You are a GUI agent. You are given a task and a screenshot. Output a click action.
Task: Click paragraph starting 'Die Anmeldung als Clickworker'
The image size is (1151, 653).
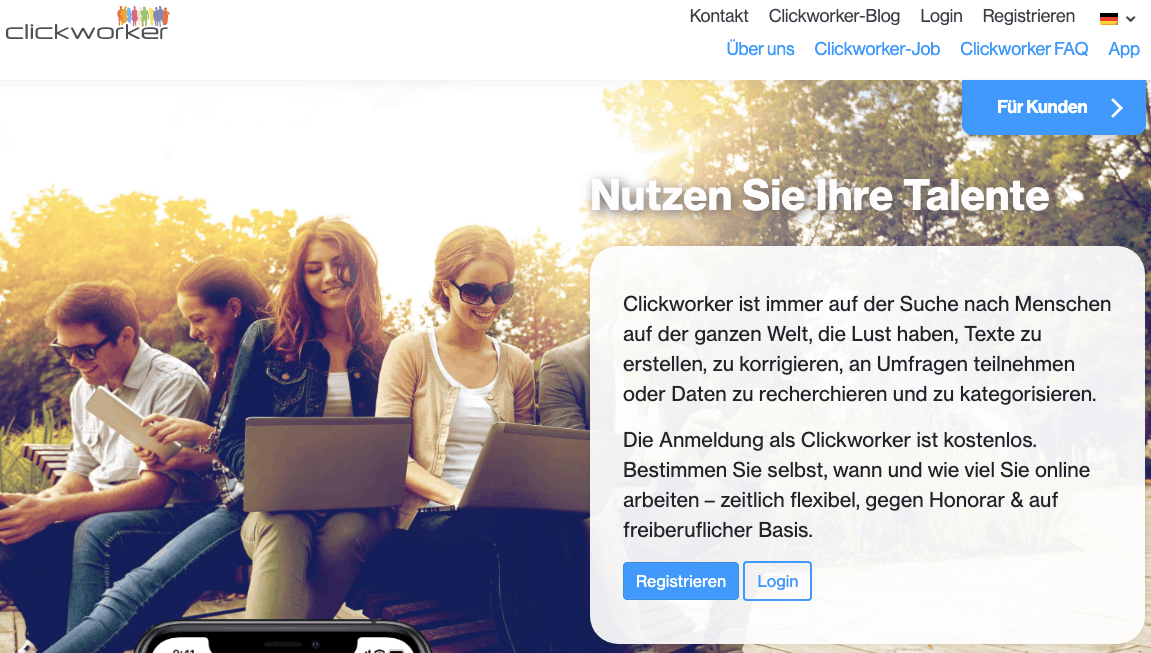[856, 485]
